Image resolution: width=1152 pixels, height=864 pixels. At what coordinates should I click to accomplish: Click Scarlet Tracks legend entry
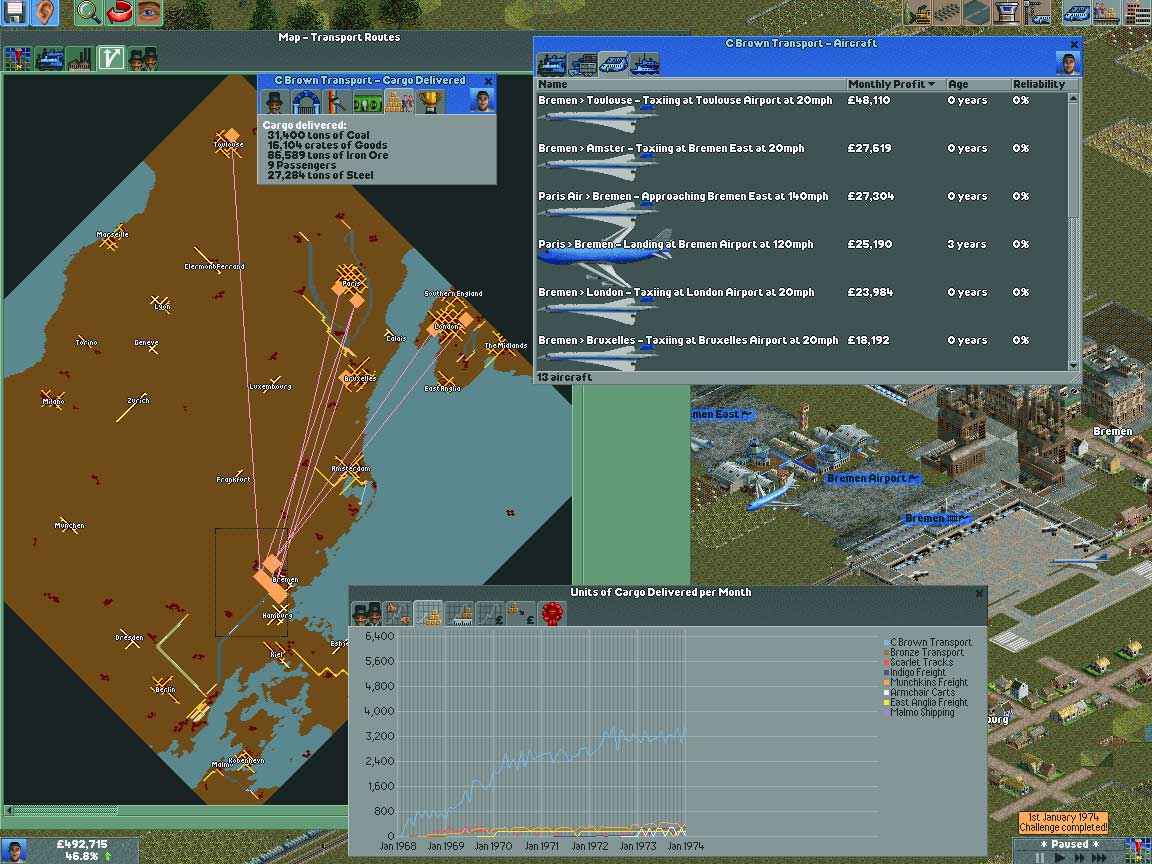click(918, 663)
